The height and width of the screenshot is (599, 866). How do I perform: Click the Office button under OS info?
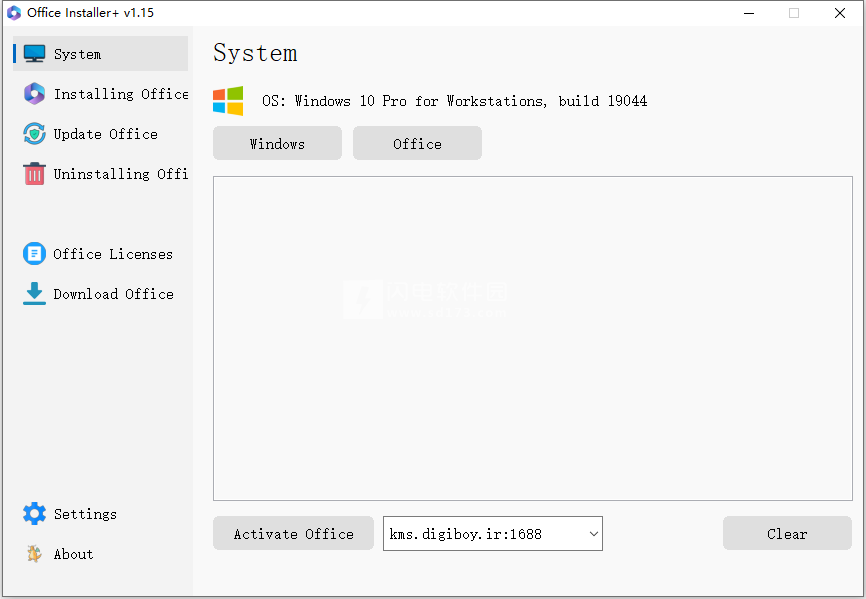pyautogui.click(x=417, y=144)
